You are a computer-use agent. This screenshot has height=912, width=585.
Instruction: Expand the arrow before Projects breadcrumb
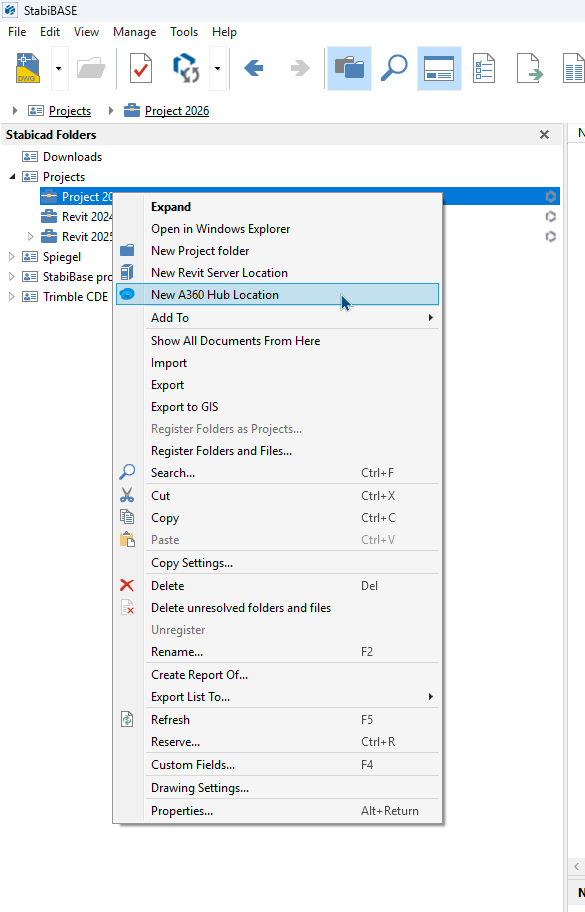coord(15,110)
